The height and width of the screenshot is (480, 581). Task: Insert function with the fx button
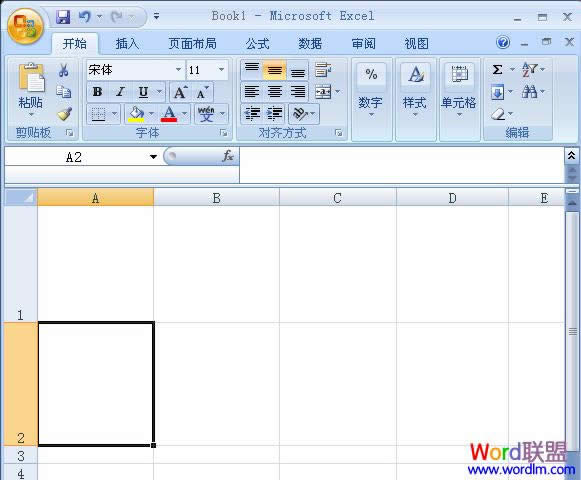coord(228,156)
